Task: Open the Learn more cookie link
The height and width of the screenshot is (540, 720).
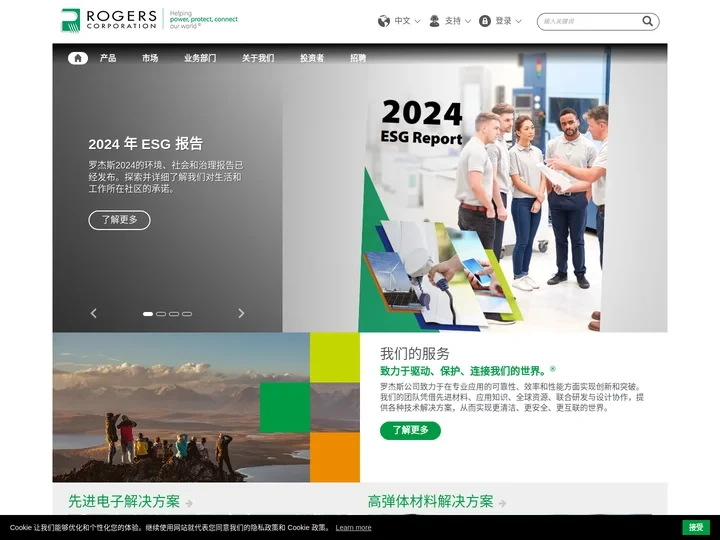Action: 354,528
